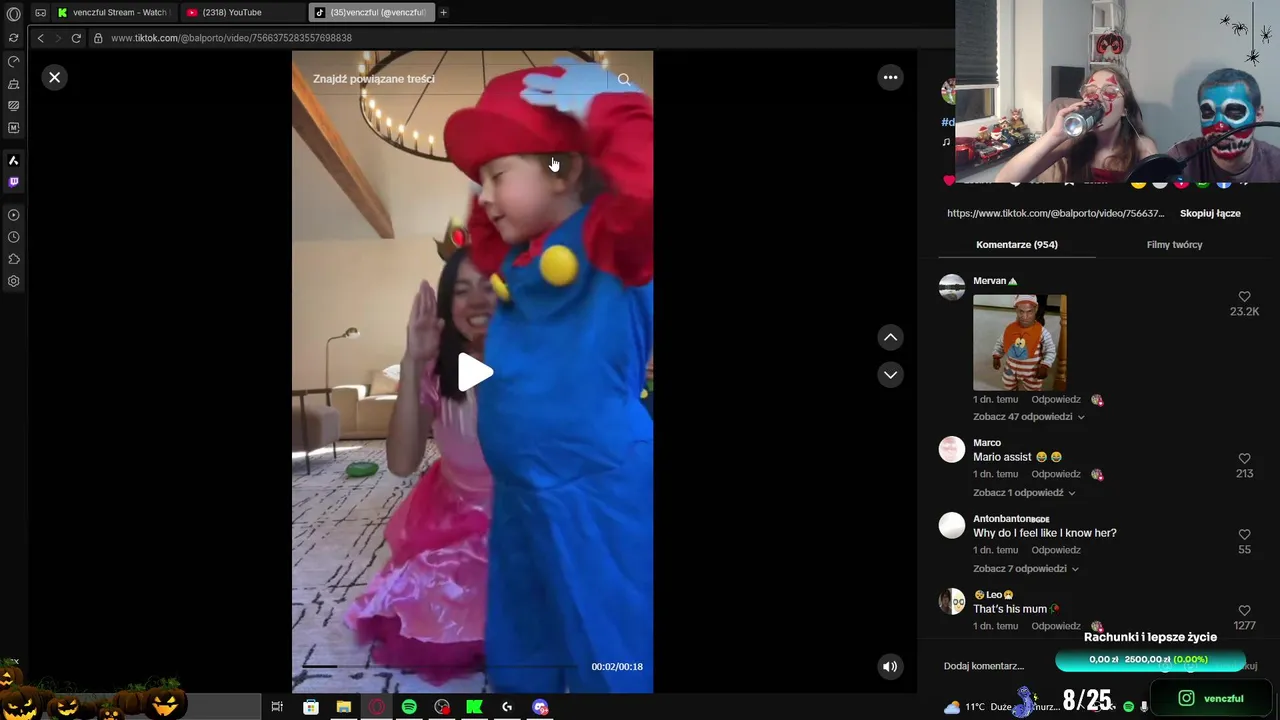Image resolution: width=1280 pixels, height=720 pixels.
Task: Expand 'Zobacz 1 odpowiedź' replies
Action: 1024,493
